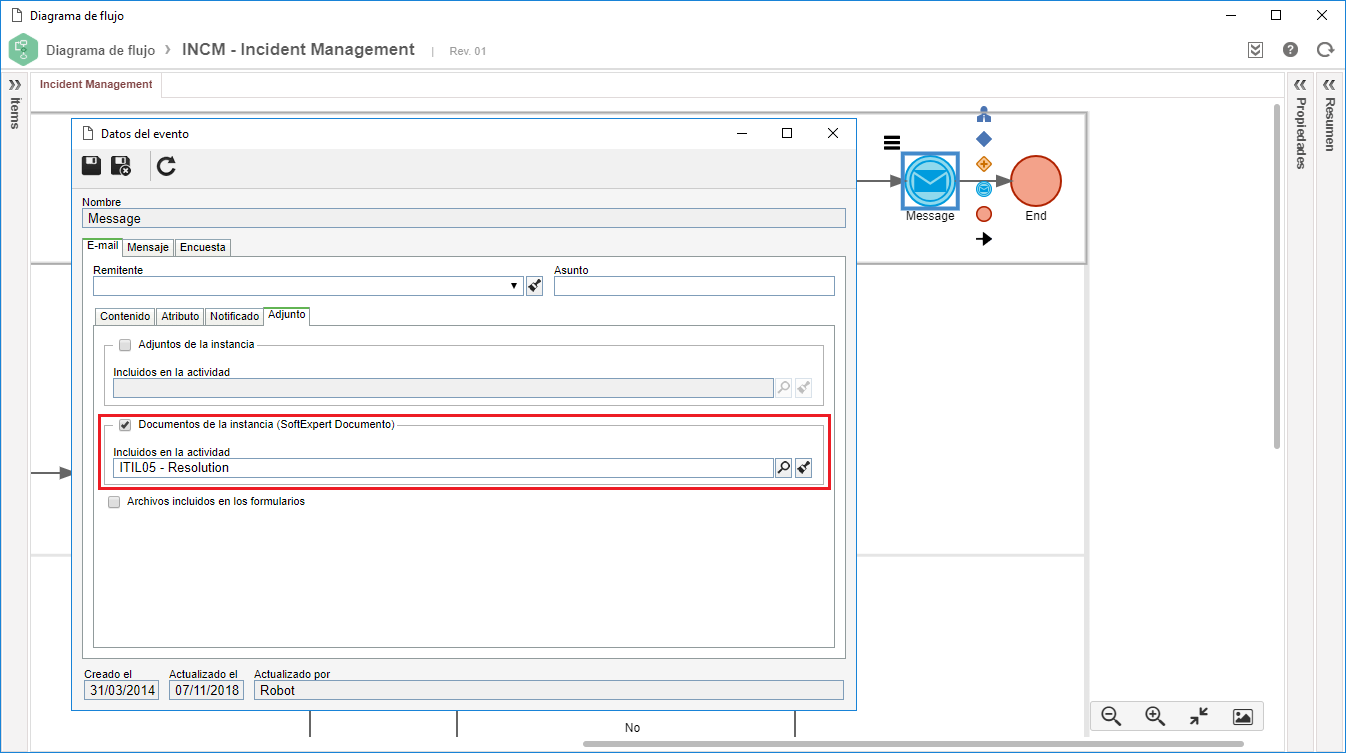The height and width of the screenshot is (753, 1346).
Task: Expand the Resumen side panel
Action: (x=1329, y=84)
